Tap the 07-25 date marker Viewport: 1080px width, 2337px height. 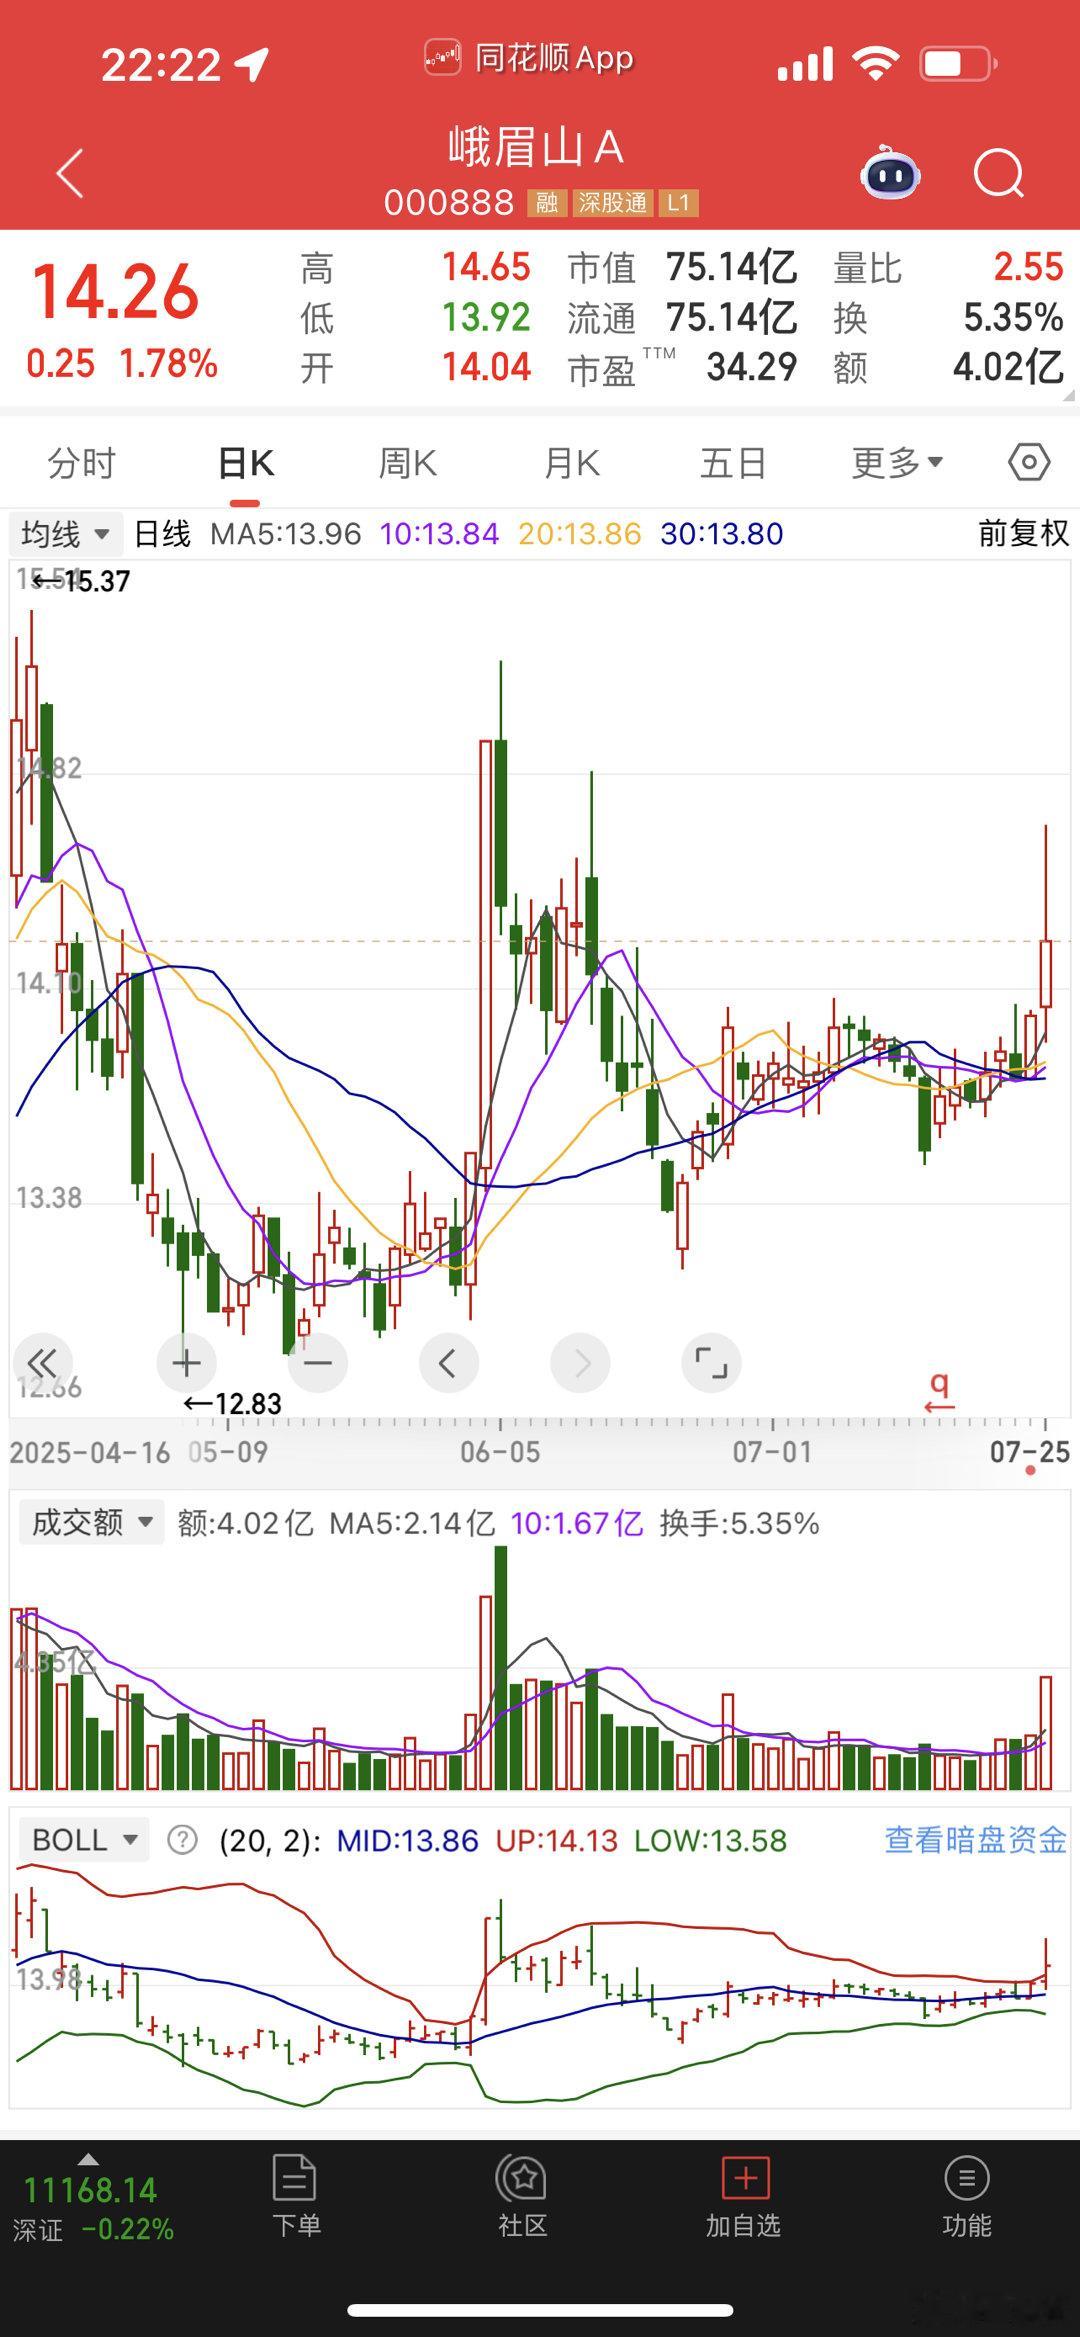(1030, 1452)
